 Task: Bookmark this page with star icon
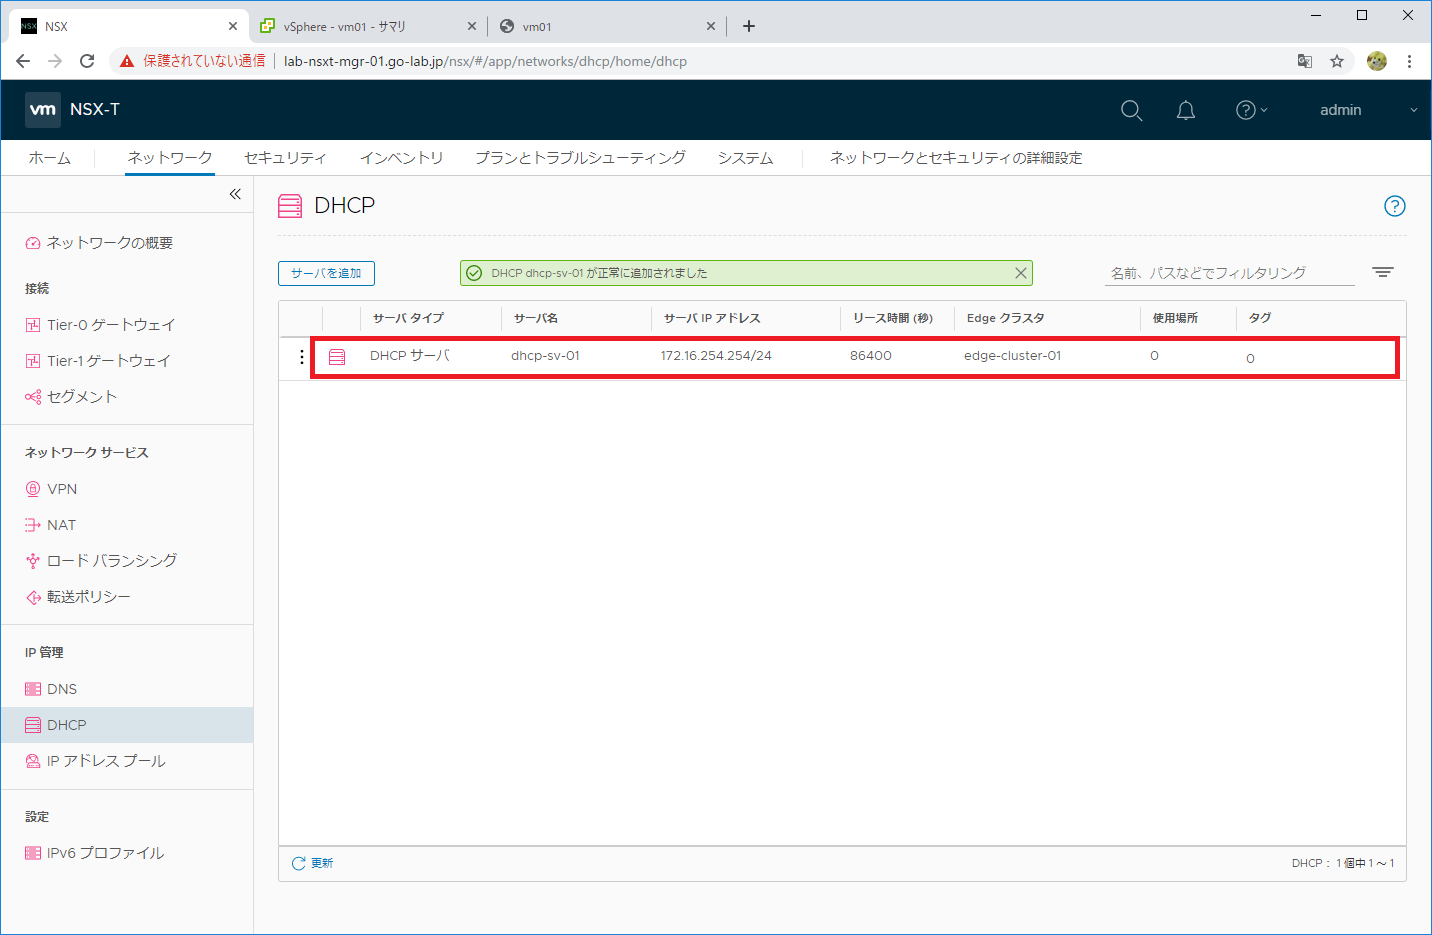coord(1337,61)
